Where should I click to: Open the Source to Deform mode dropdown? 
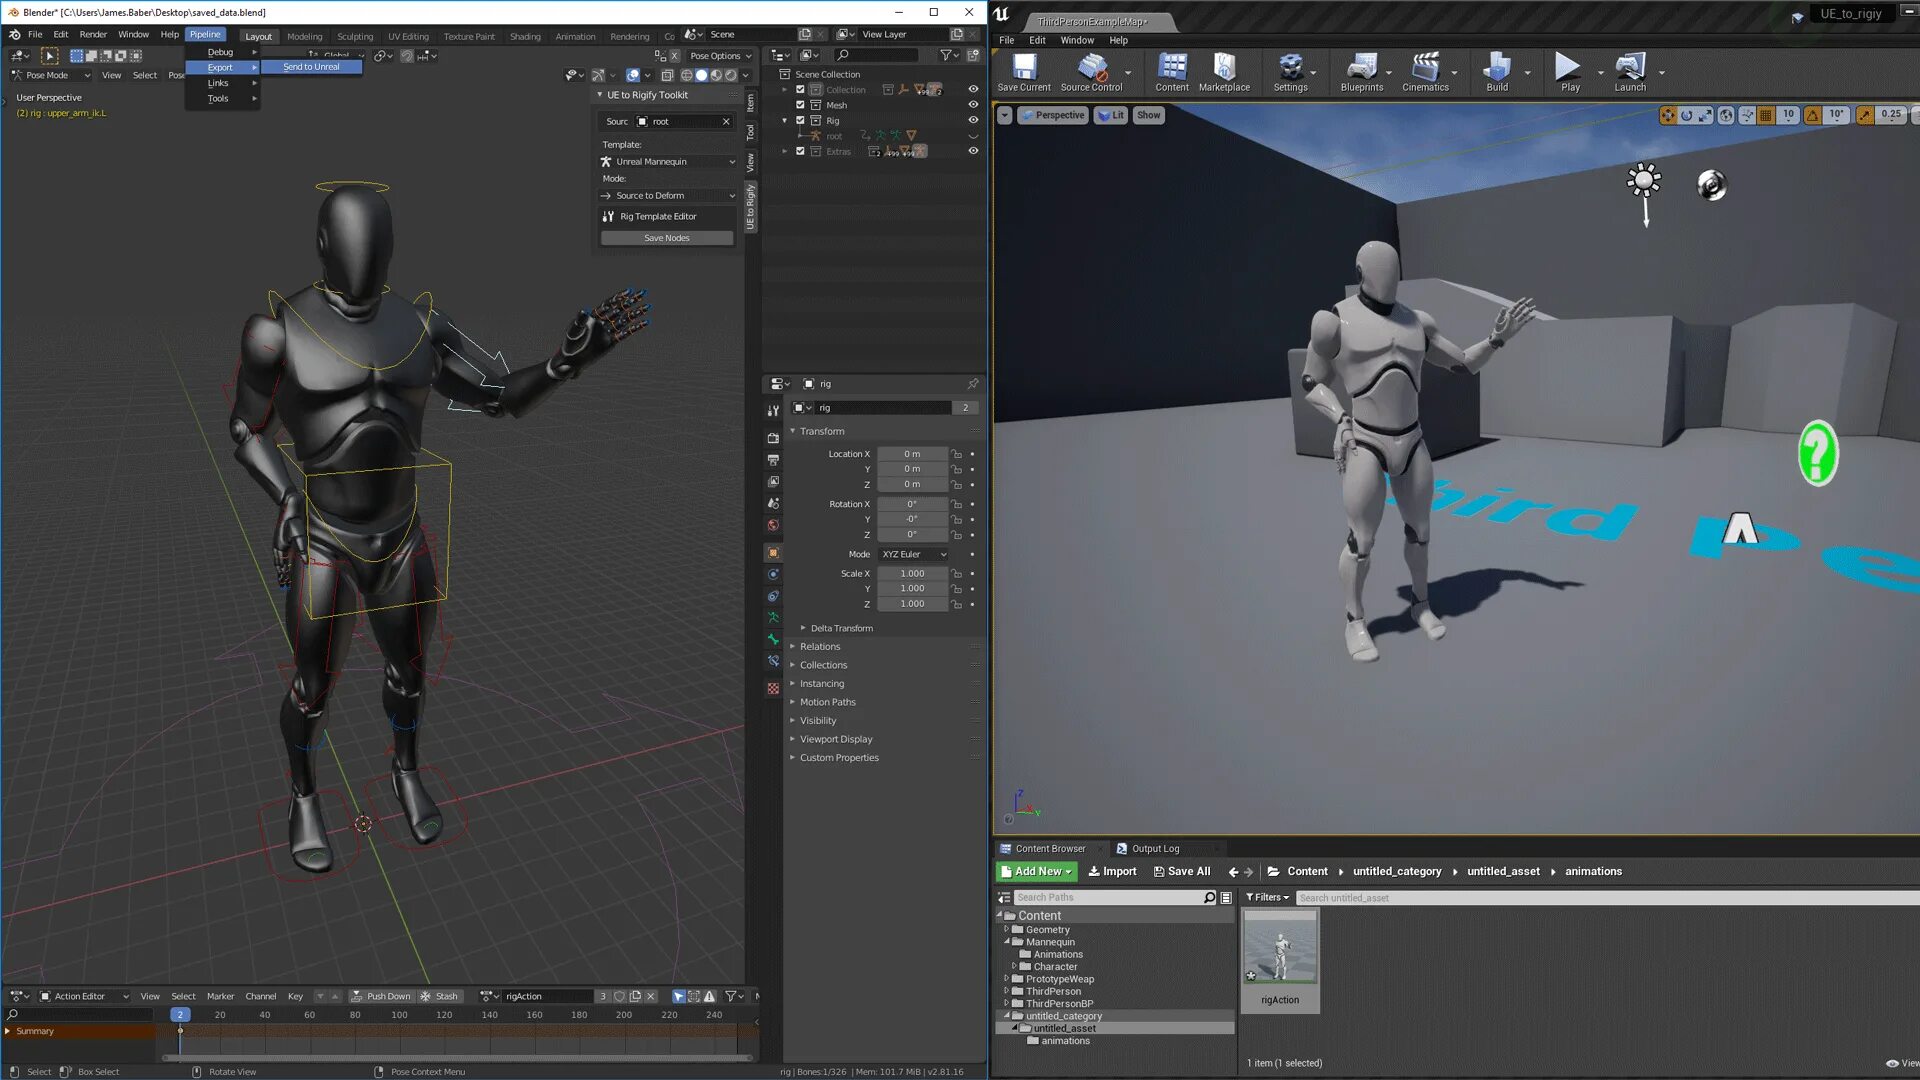coord(667,196)
